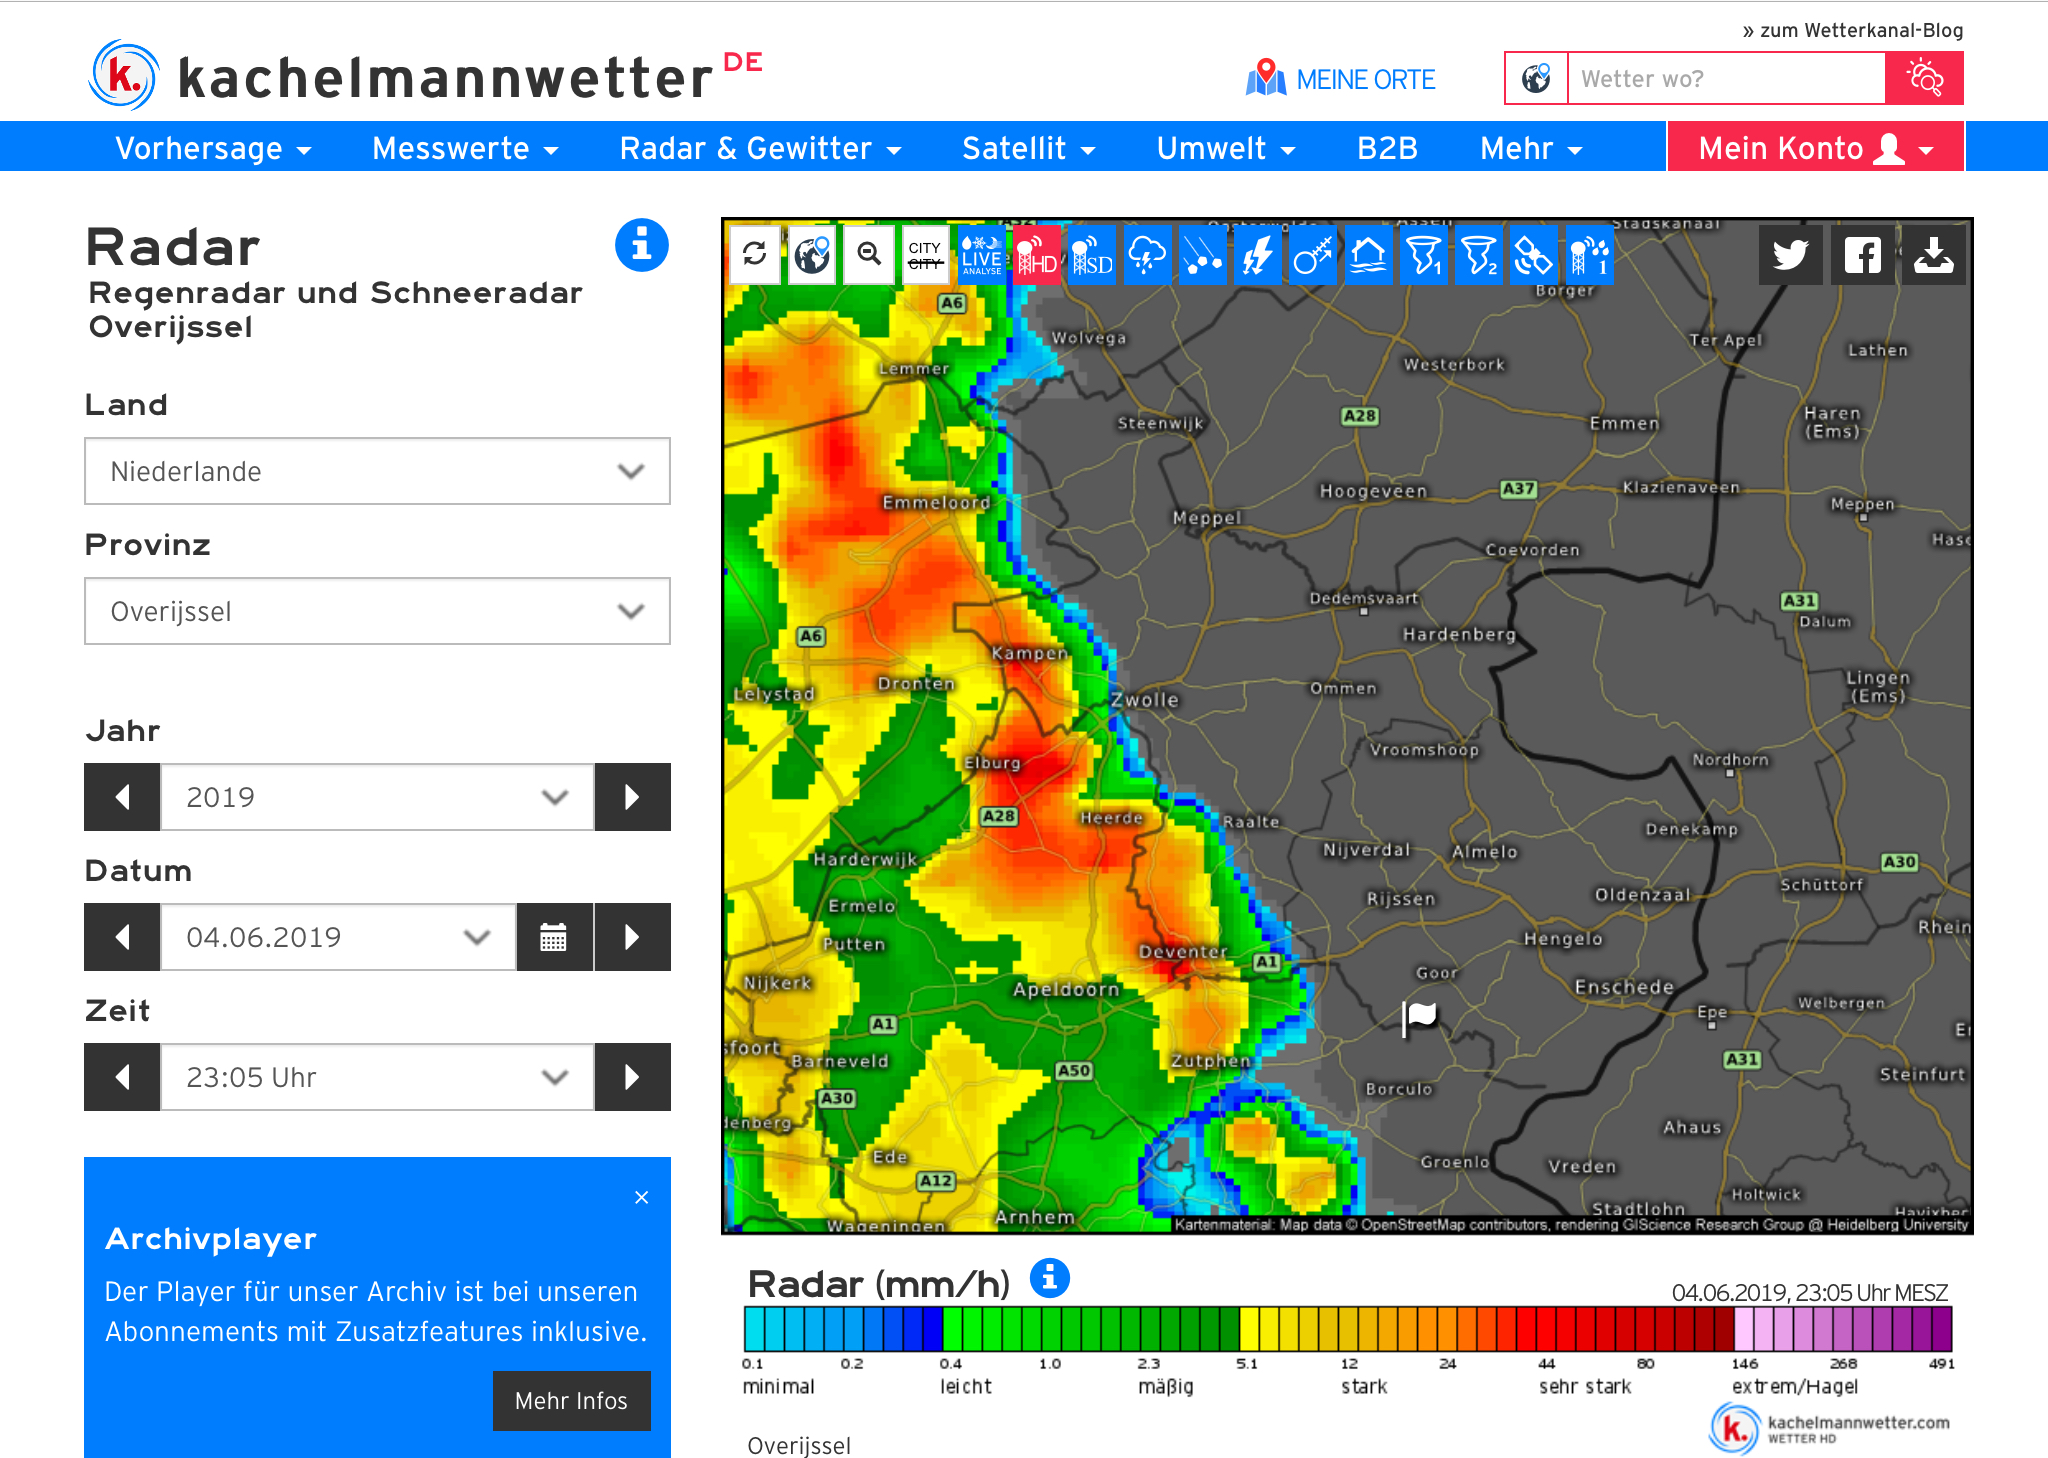This screenshot has height=1458, width=2048.
Task: Open the Zeit dropdown showing 23:05 Uhr
Action: [x=377, y=1077]
